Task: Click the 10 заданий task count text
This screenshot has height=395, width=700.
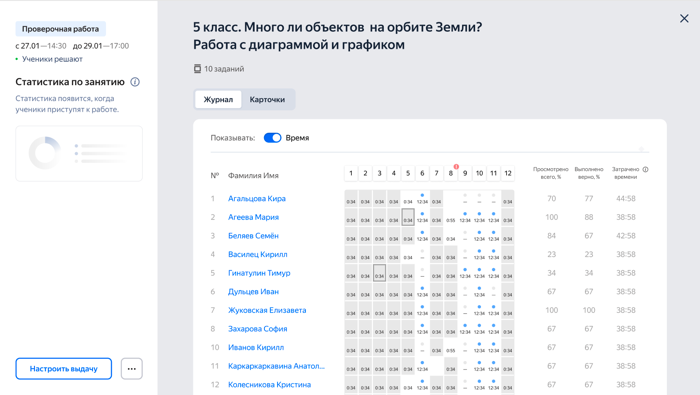Action: tap(224, 69)
